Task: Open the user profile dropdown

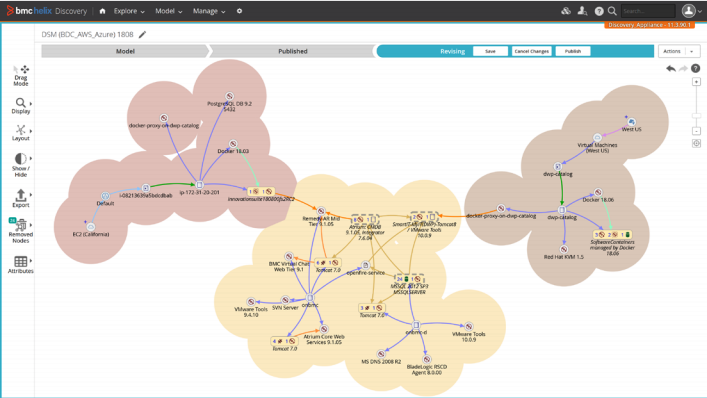Action: (692, 11)
